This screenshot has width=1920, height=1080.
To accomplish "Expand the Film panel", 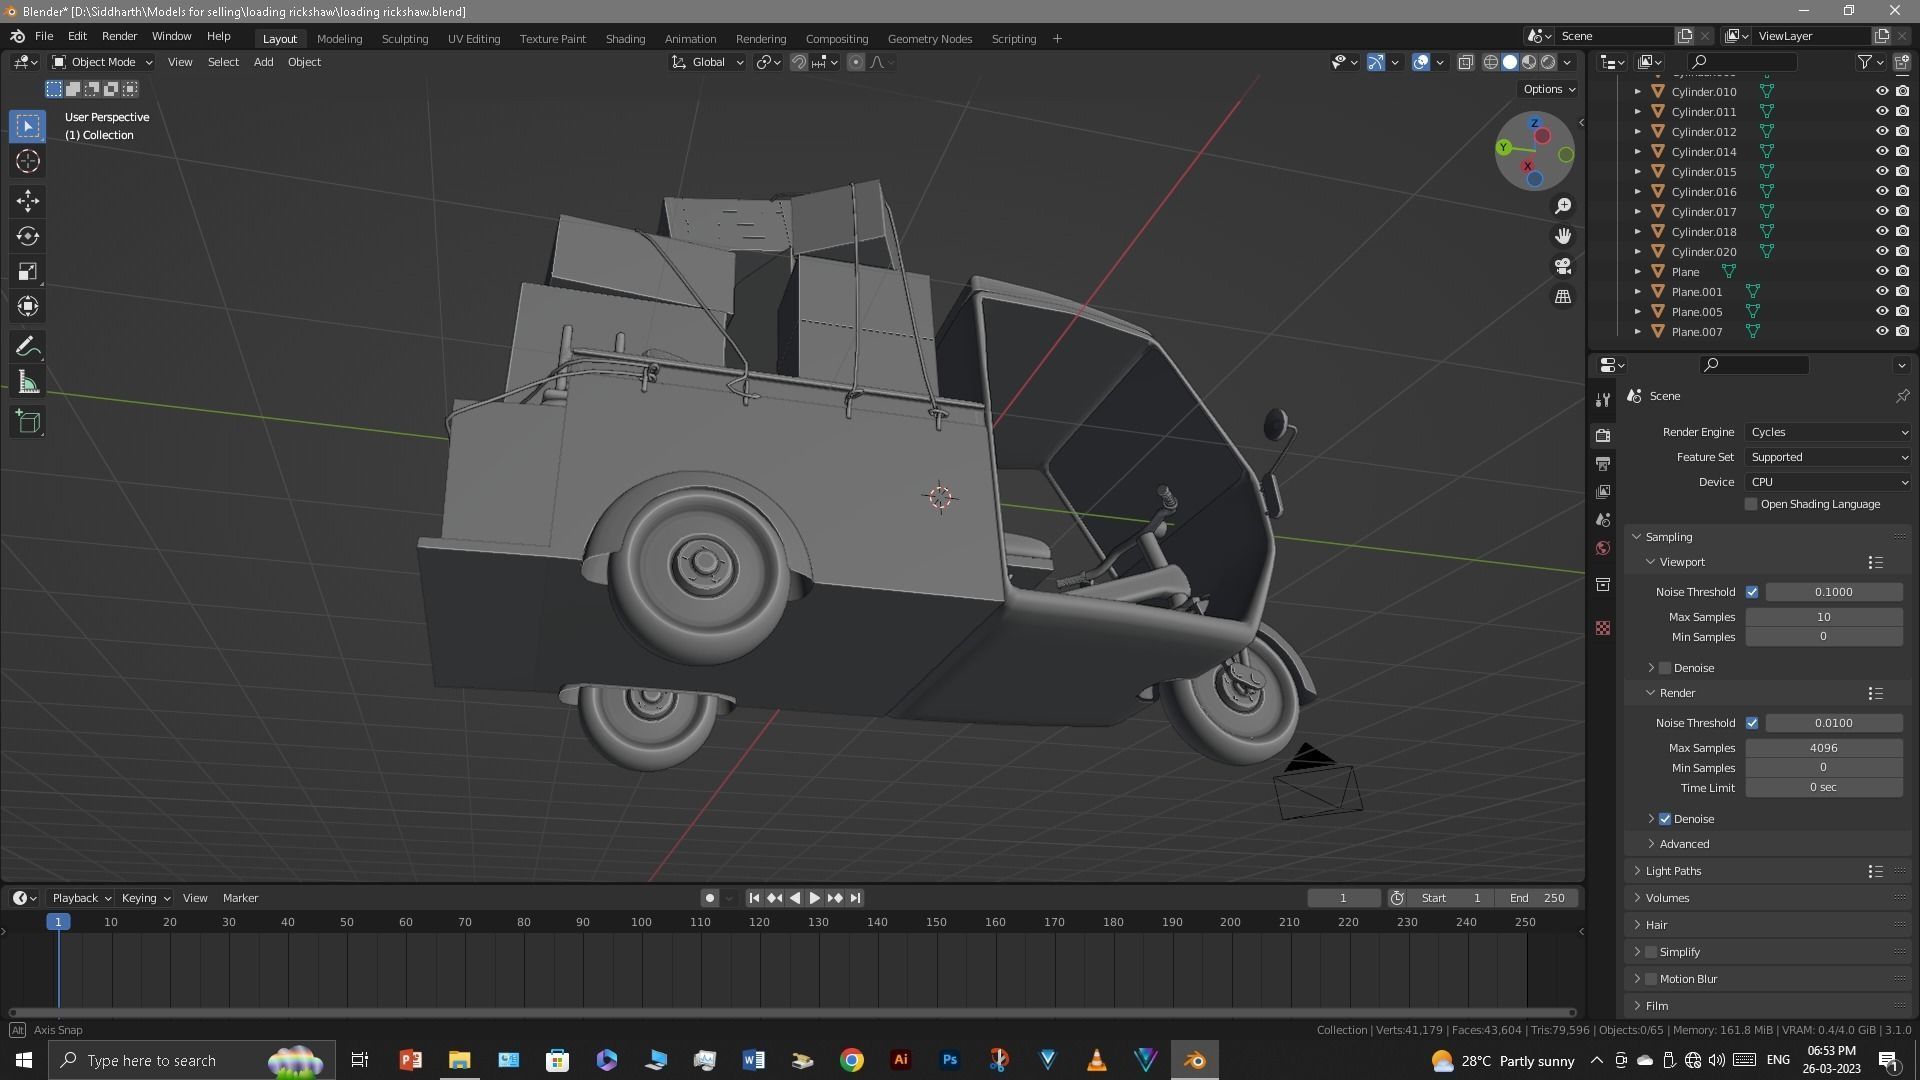I will [x=1657, y=1006].
